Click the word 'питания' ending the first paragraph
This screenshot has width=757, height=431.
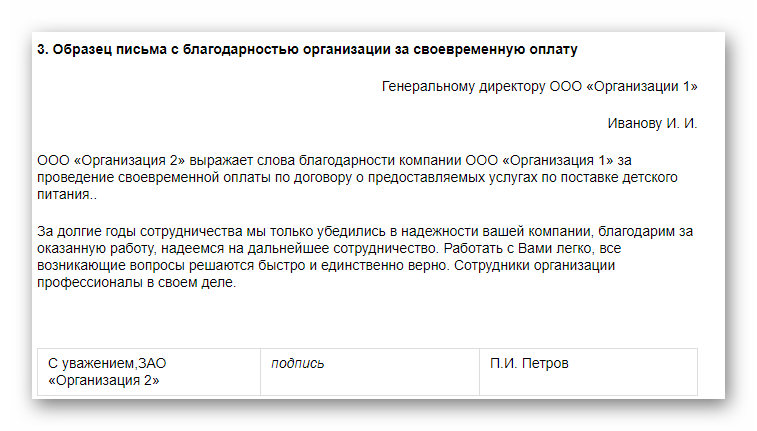tap(62, 195)
